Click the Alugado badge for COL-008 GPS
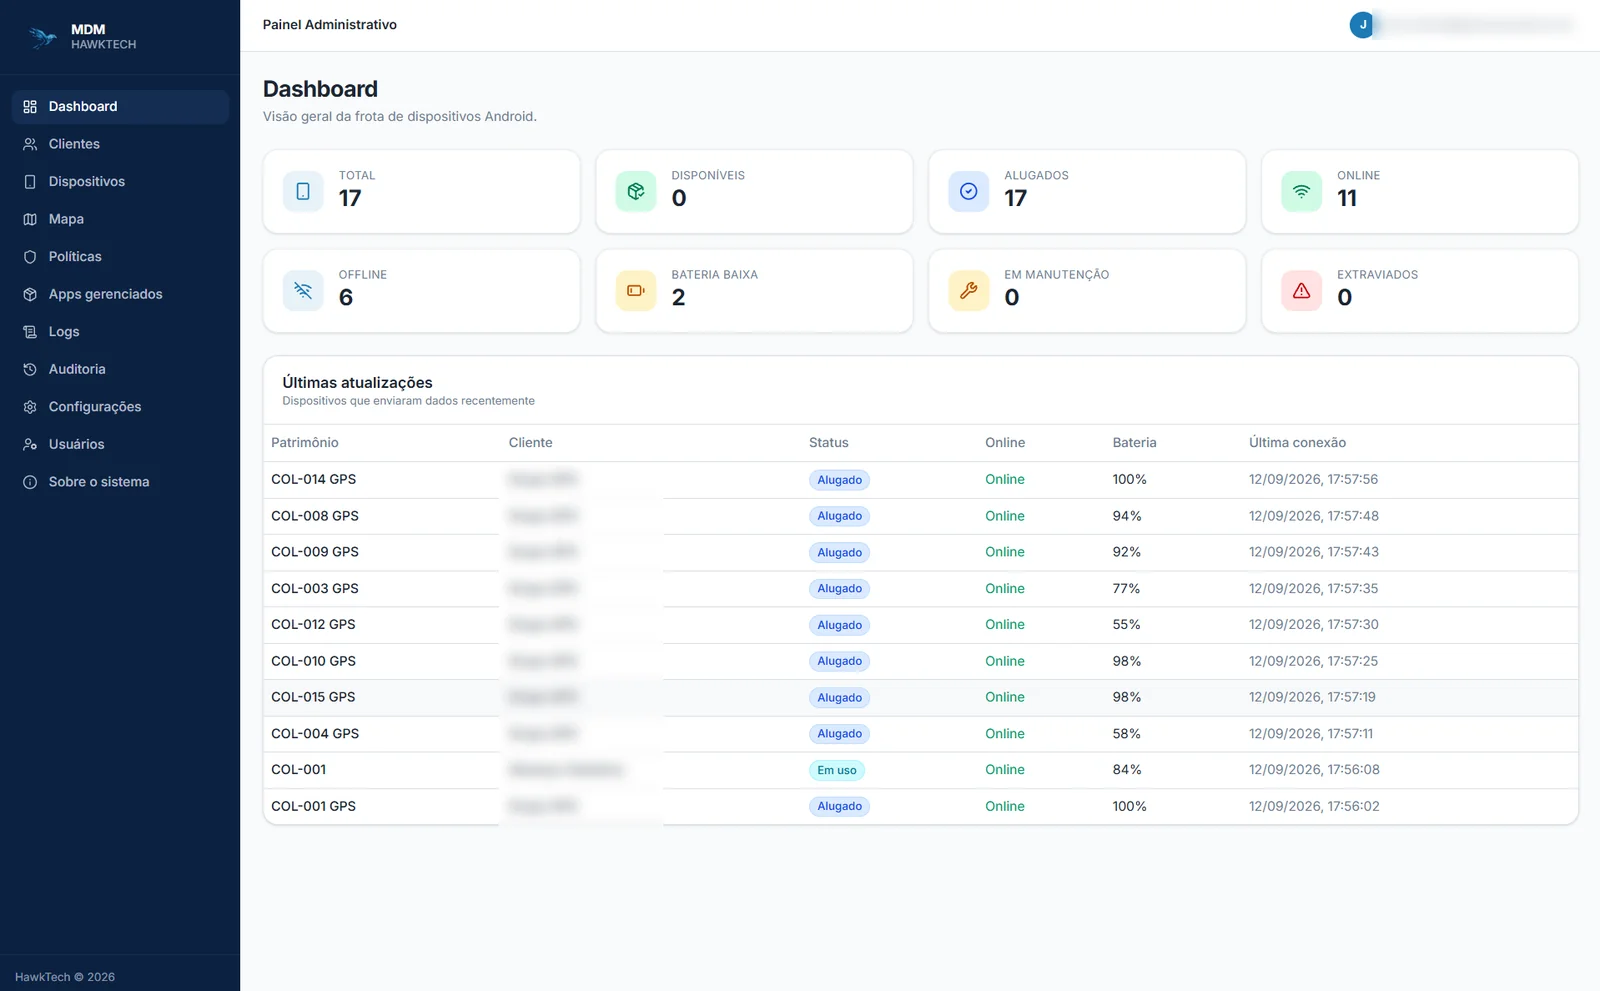Screen dimensions: 1600x991 839,516
